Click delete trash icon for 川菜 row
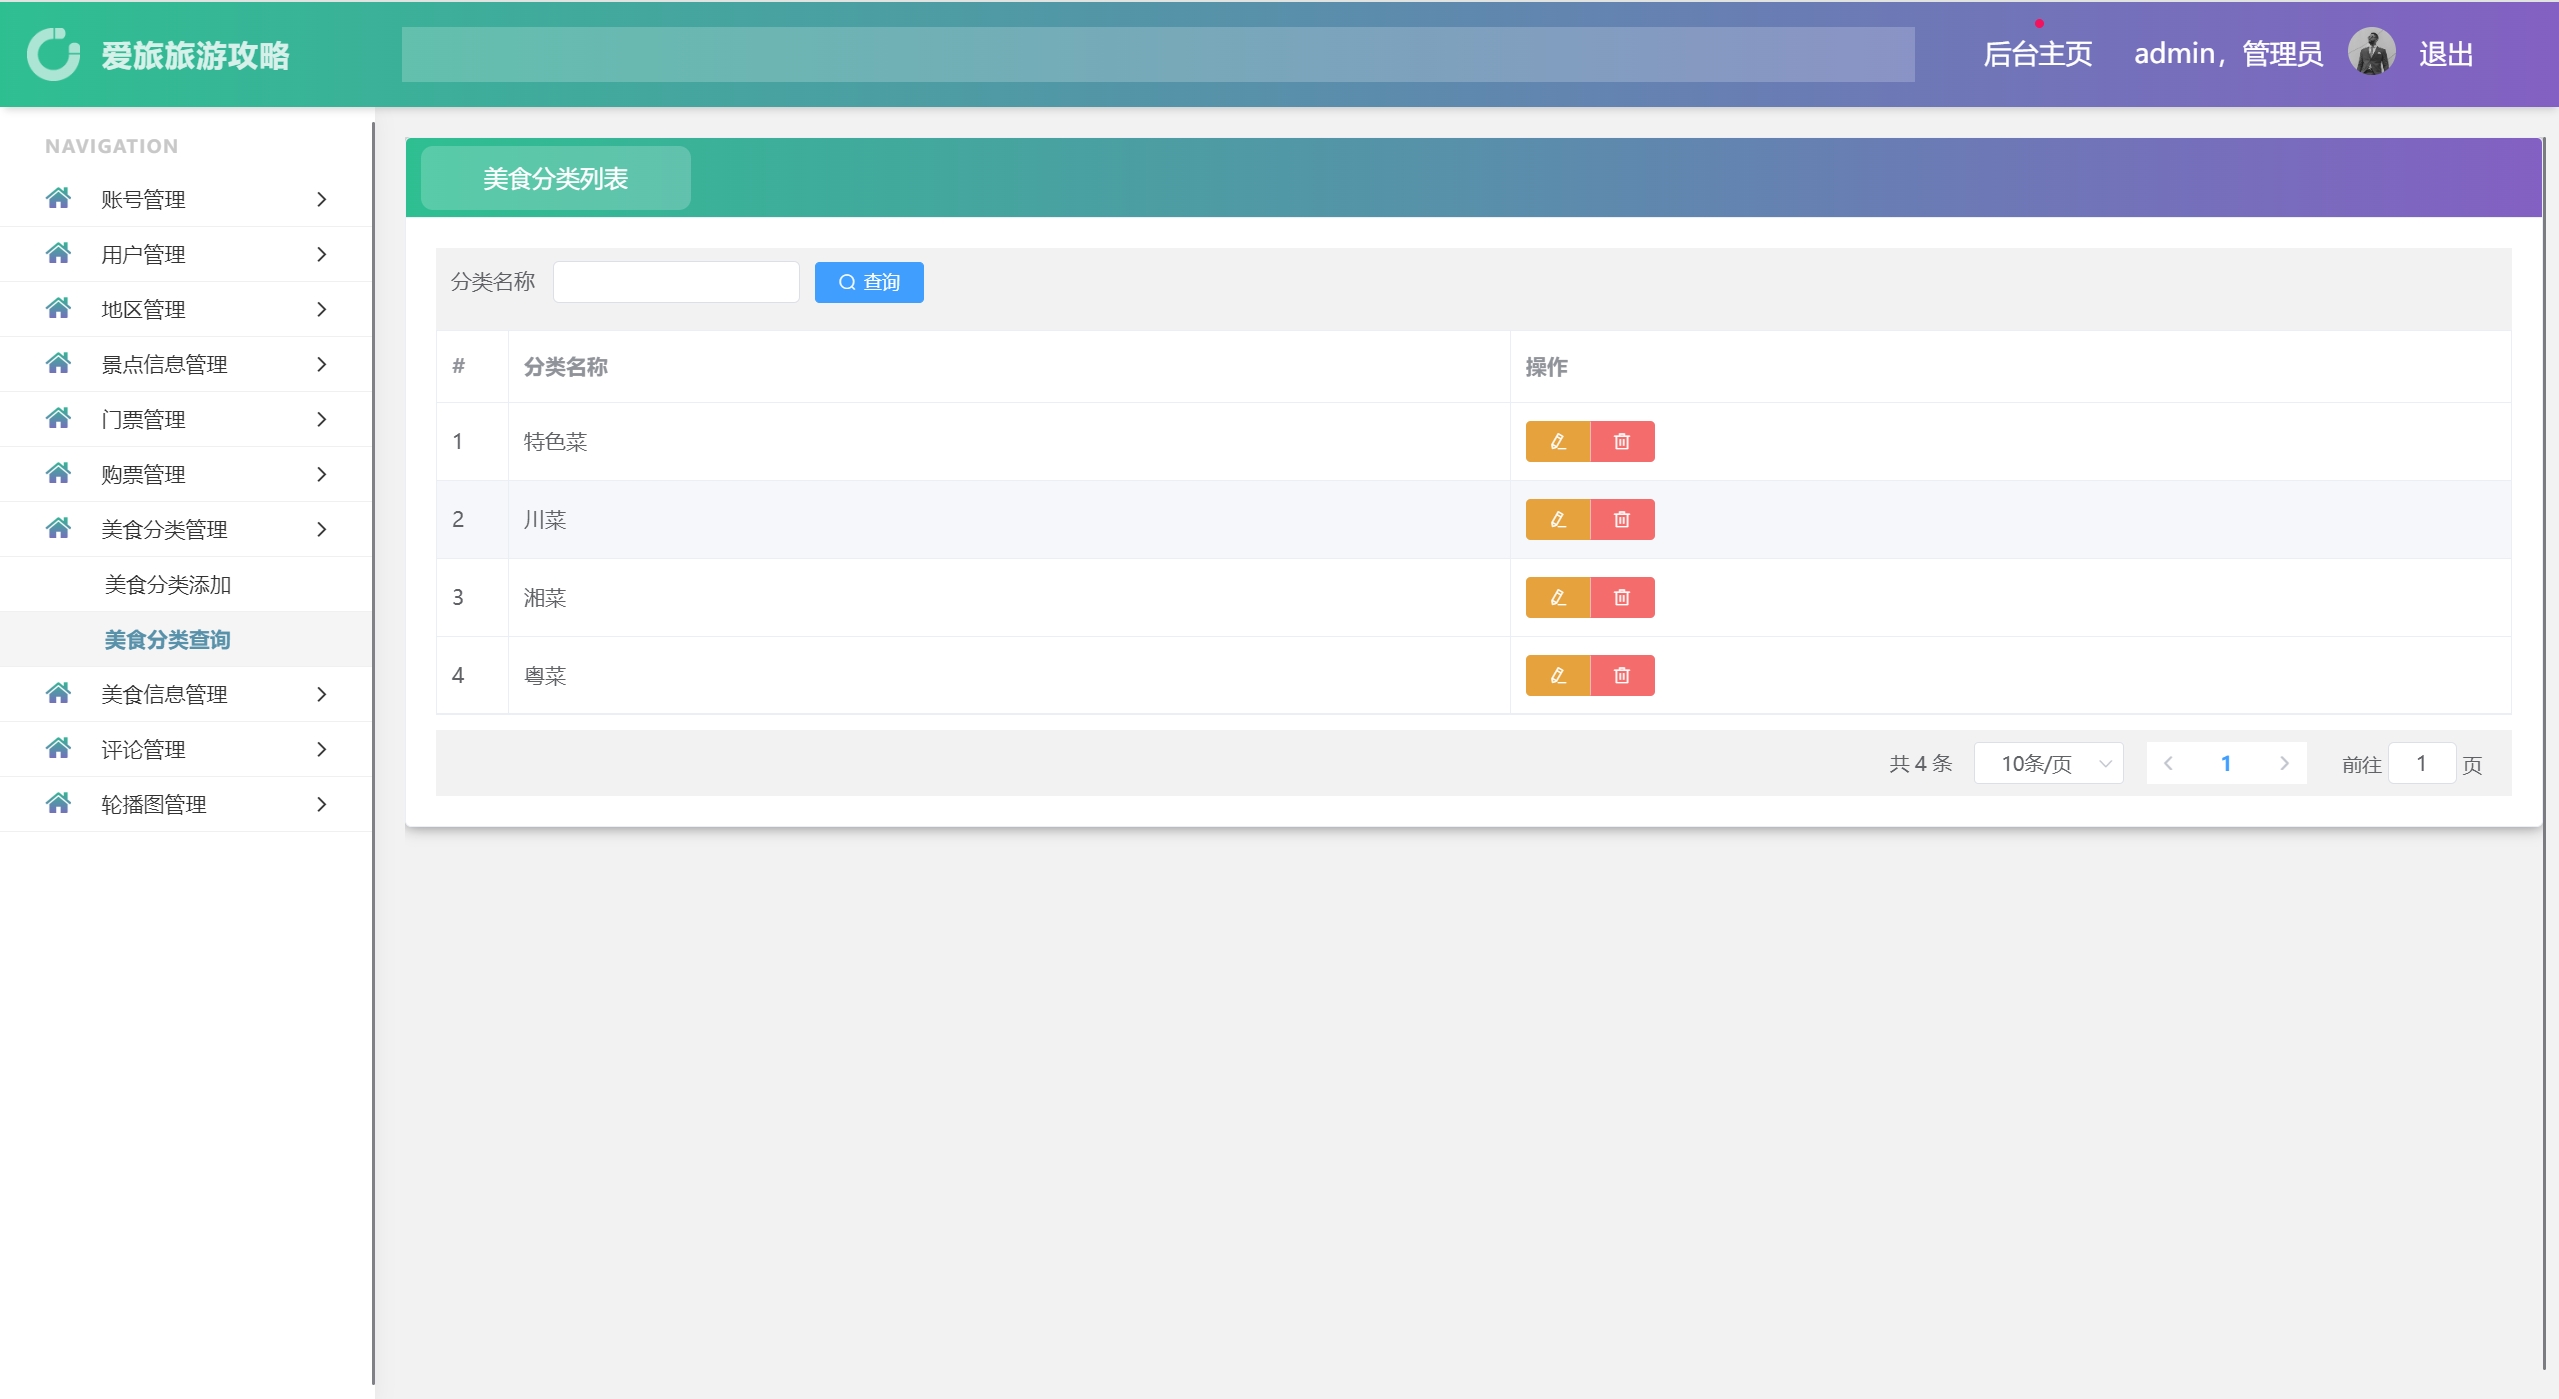The height and width of the screenshot is (1399, 2559). click(x=1622, y=519)
